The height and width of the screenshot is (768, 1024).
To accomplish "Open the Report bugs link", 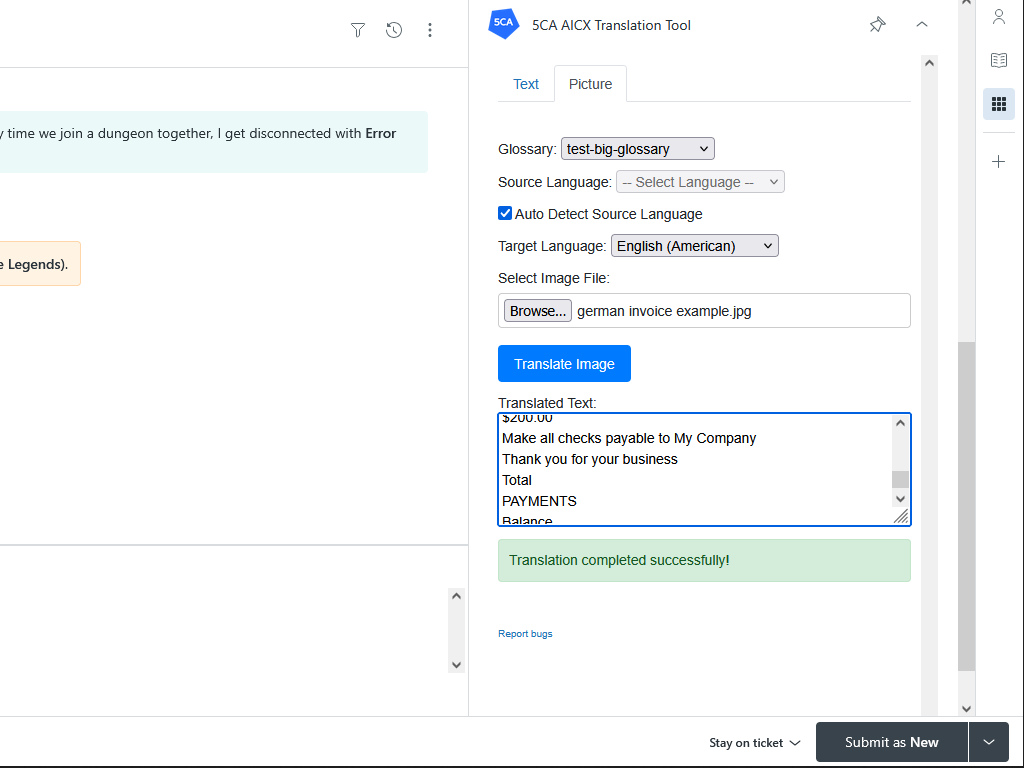I will (525, 633).
